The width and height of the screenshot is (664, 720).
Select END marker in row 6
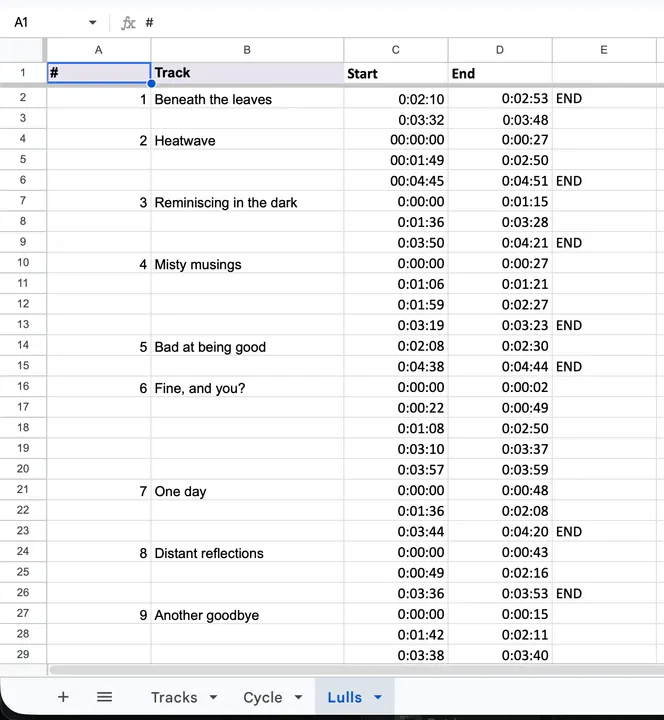[604, 181]
